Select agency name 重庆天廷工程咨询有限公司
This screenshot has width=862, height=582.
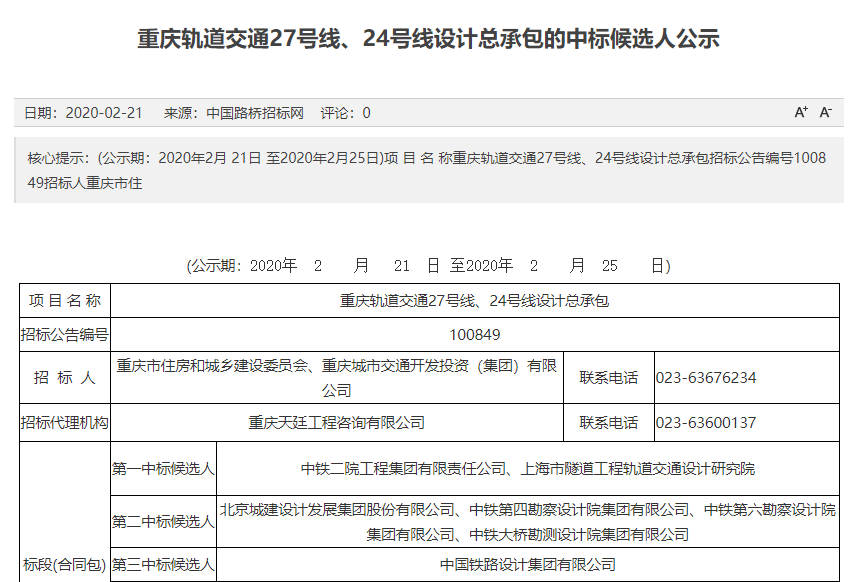337,423
